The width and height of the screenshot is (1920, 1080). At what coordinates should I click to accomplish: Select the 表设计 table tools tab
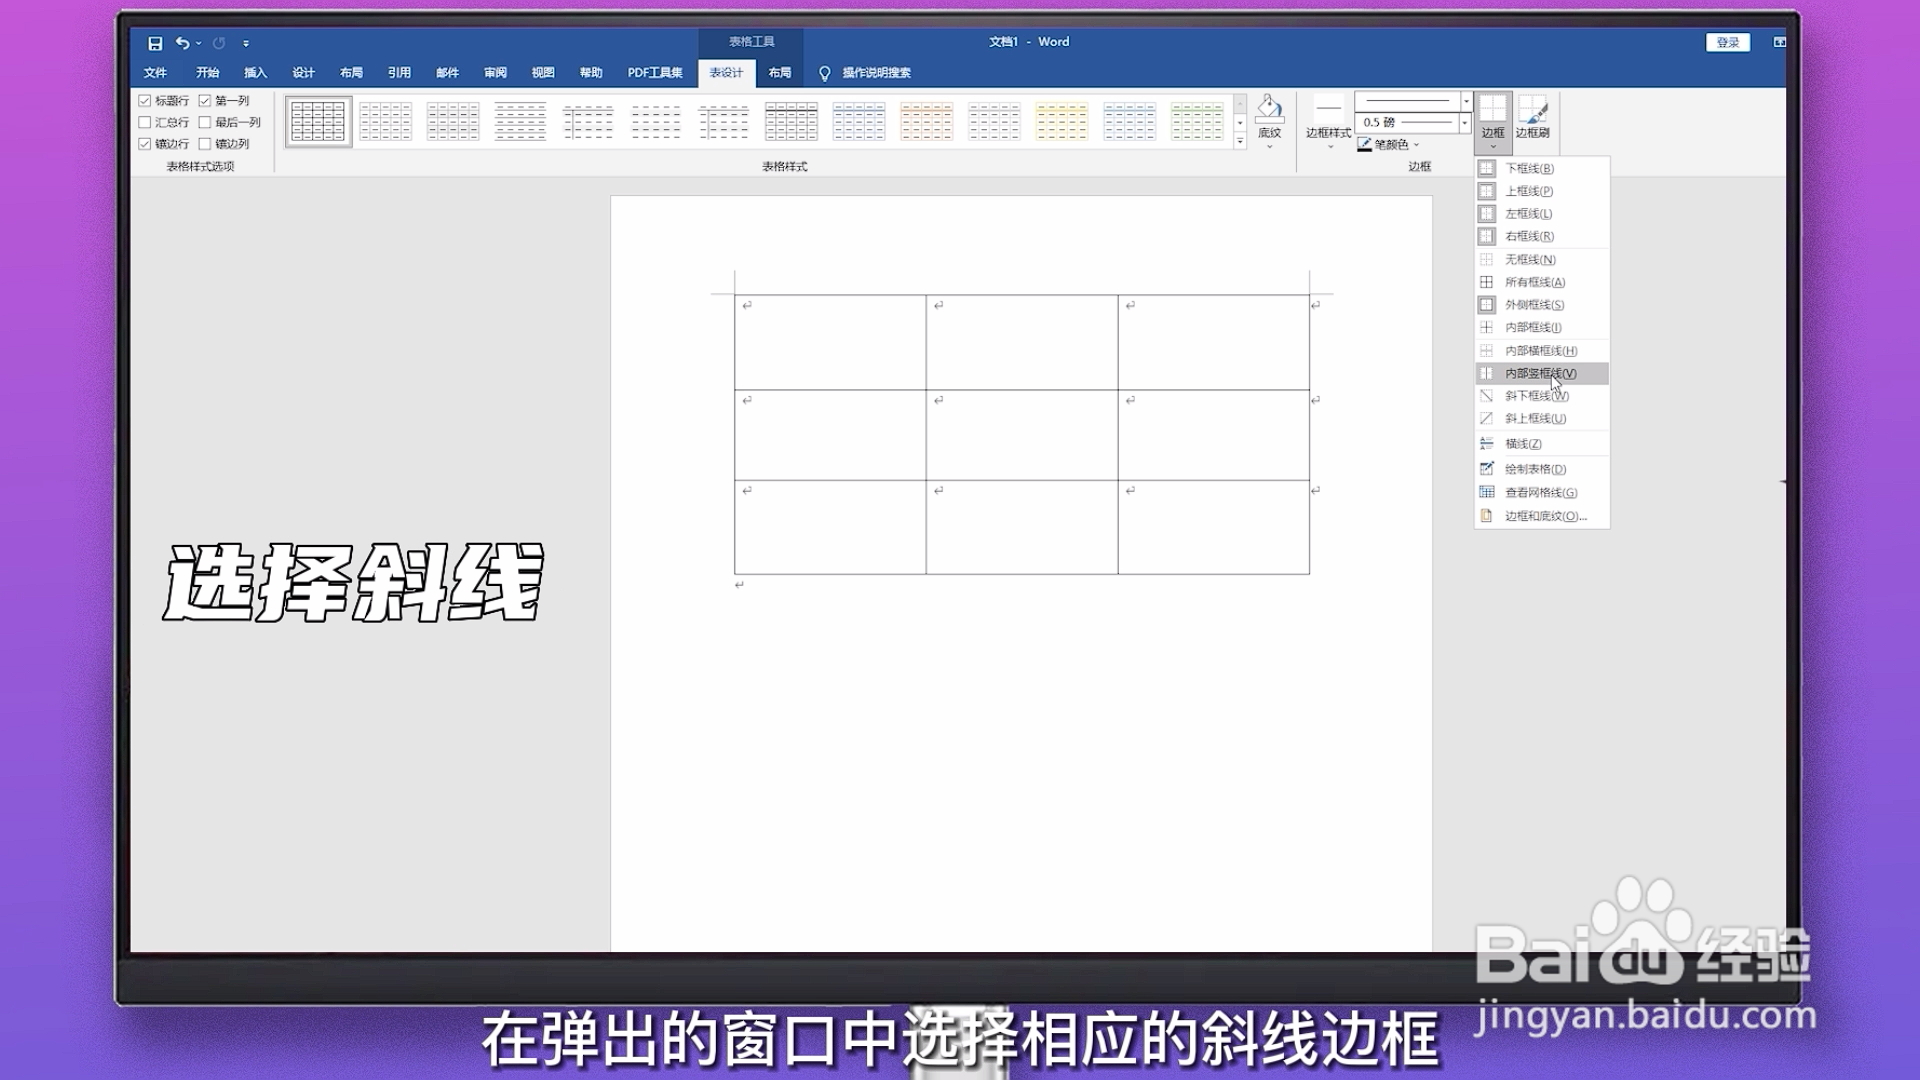726,72
